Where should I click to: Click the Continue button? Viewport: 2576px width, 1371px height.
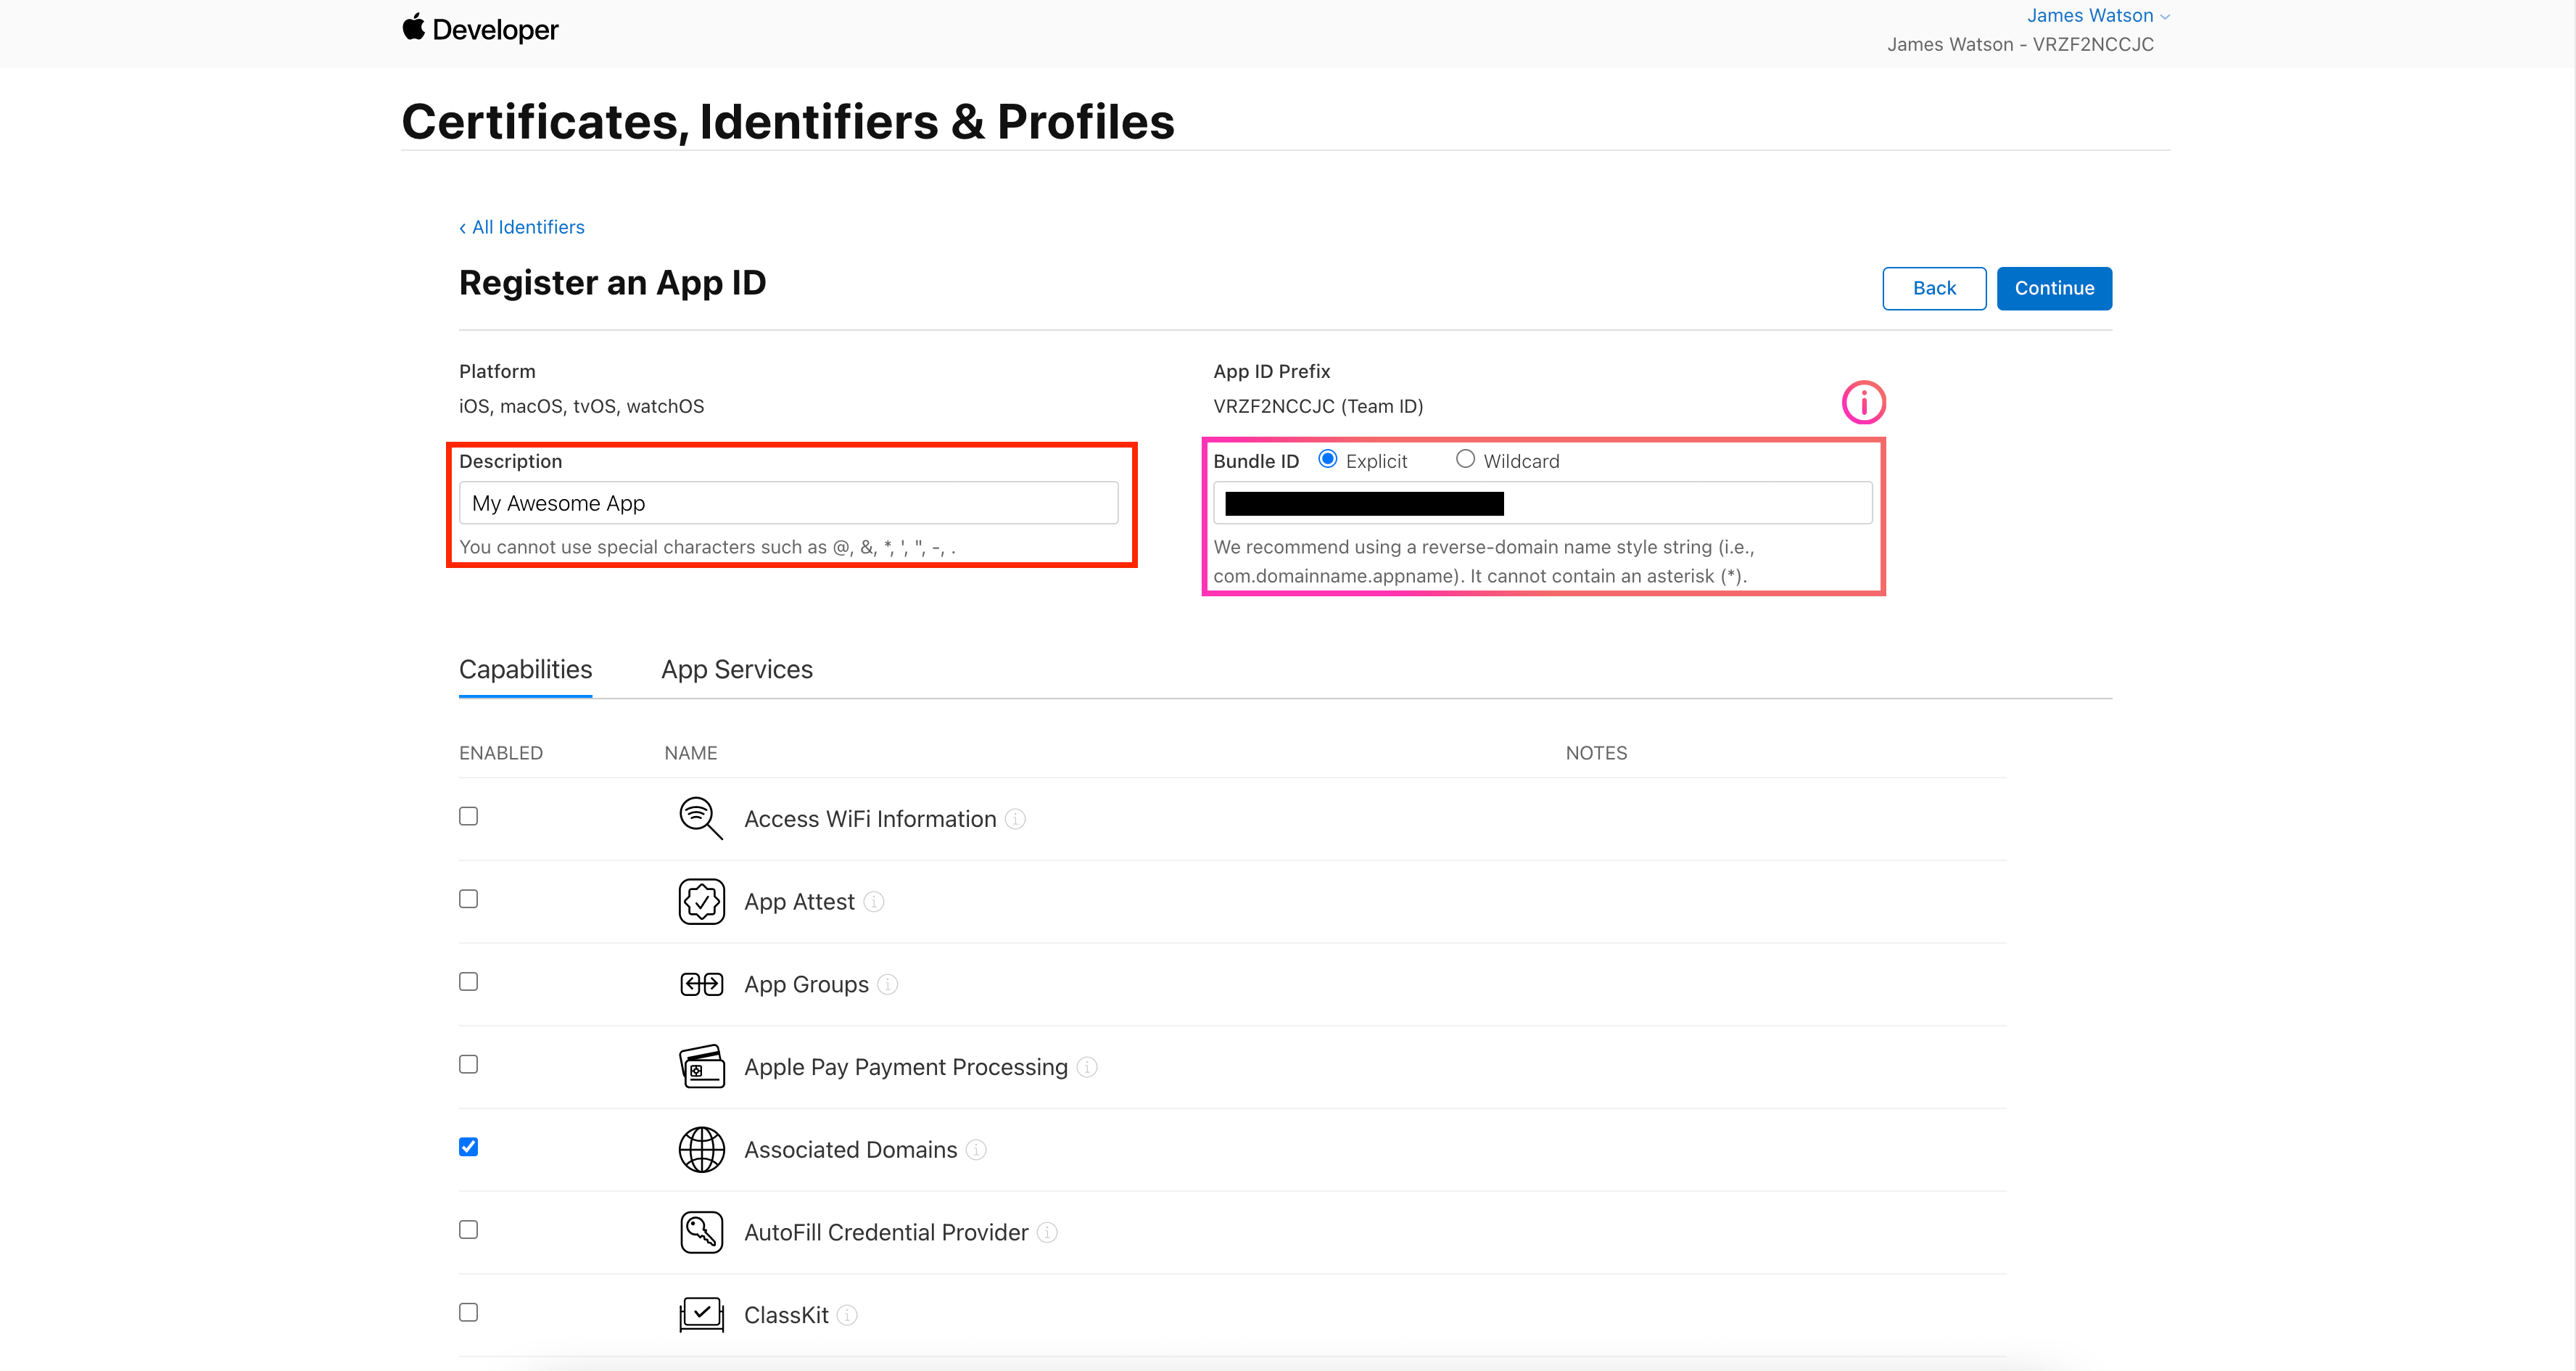tap(2054, 288)
